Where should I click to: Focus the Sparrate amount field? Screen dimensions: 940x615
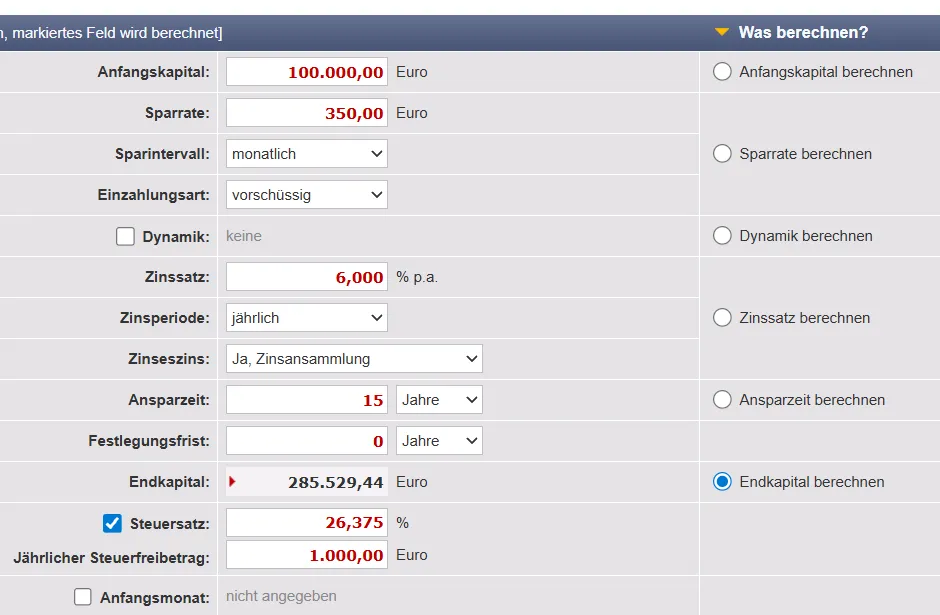point(306,113)
